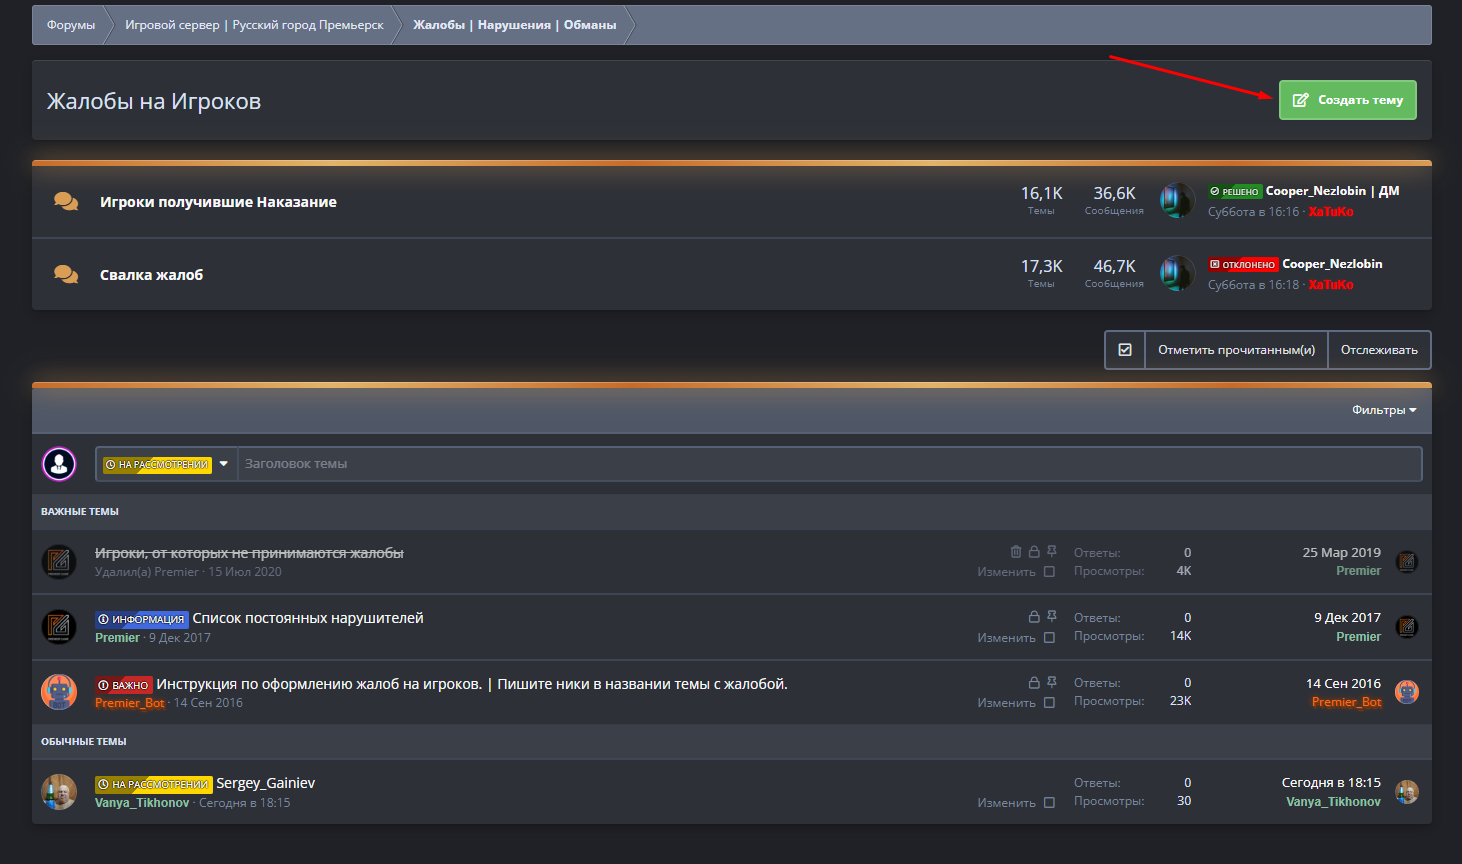Click Vanya_Tikhonov avatar beside Sergey_Gainiev thread
Image resolution: width=1462 pixels, height=864 pixels.
(59, 792)
